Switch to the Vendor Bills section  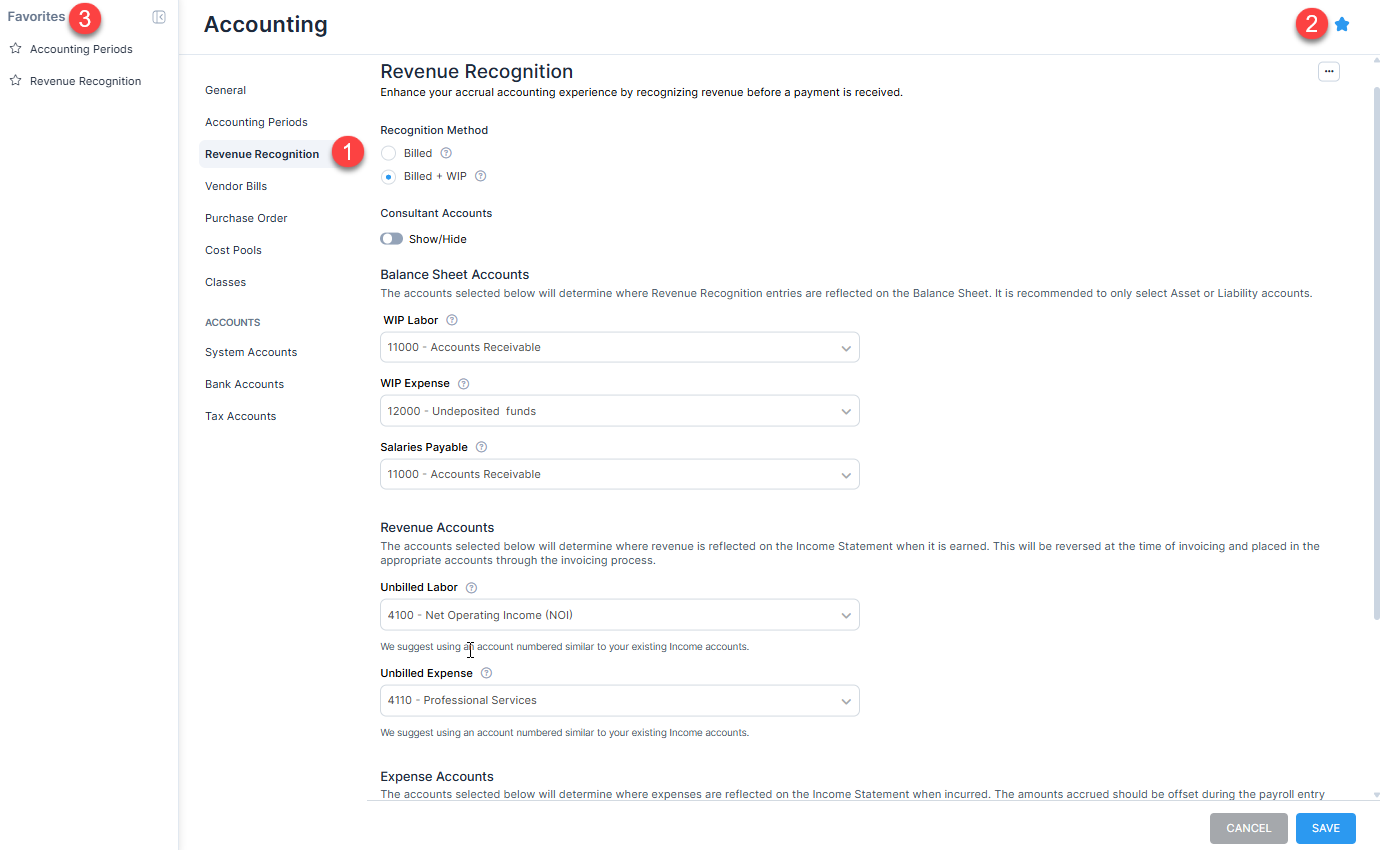(236, 185)
